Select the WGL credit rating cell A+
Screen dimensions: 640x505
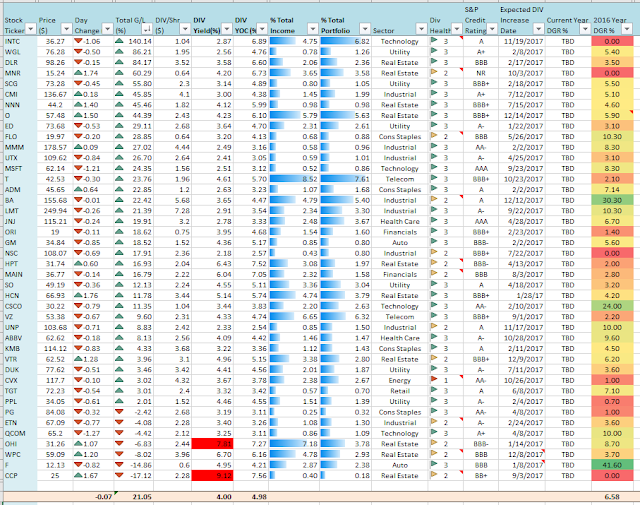pos(480,52)
